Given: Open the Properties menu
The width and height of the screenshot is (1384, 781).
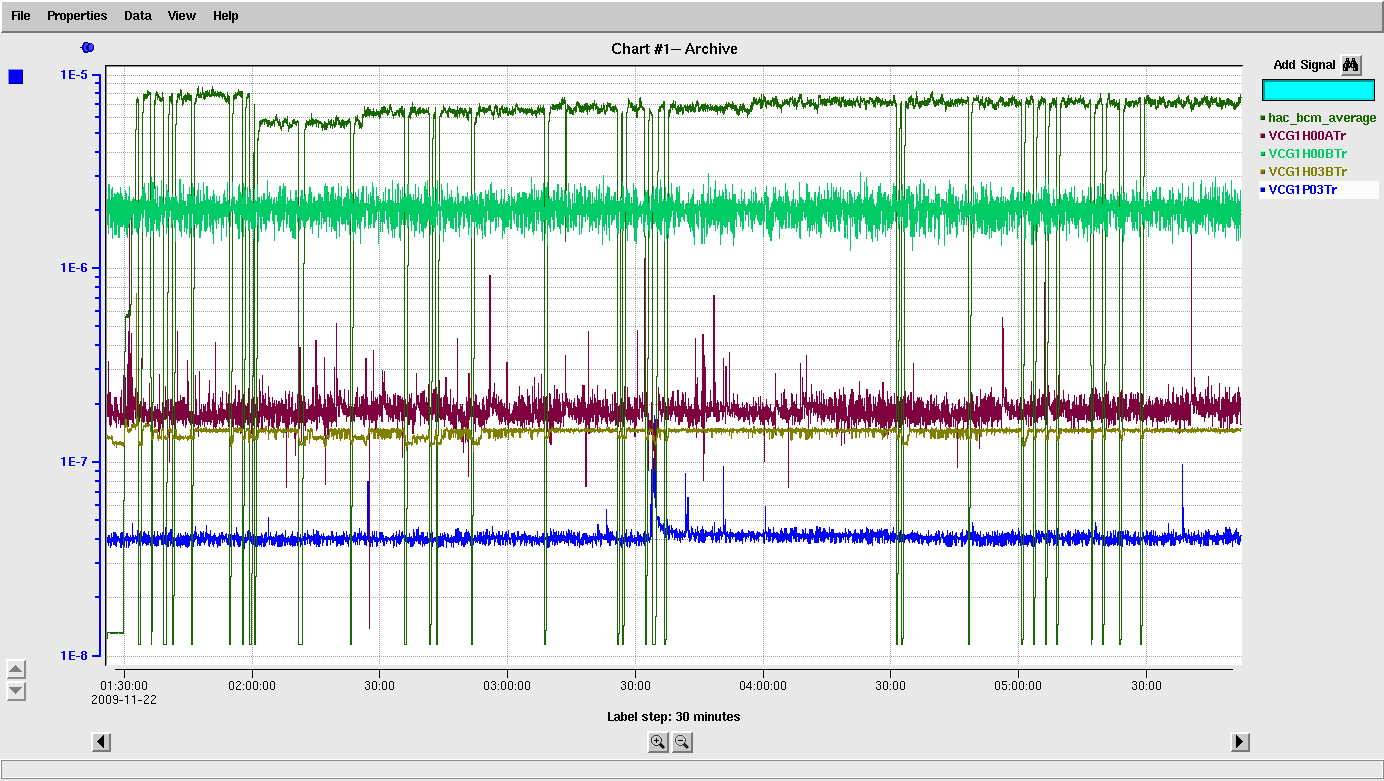Looking at the screenshot, I should [x=77, y=16].
